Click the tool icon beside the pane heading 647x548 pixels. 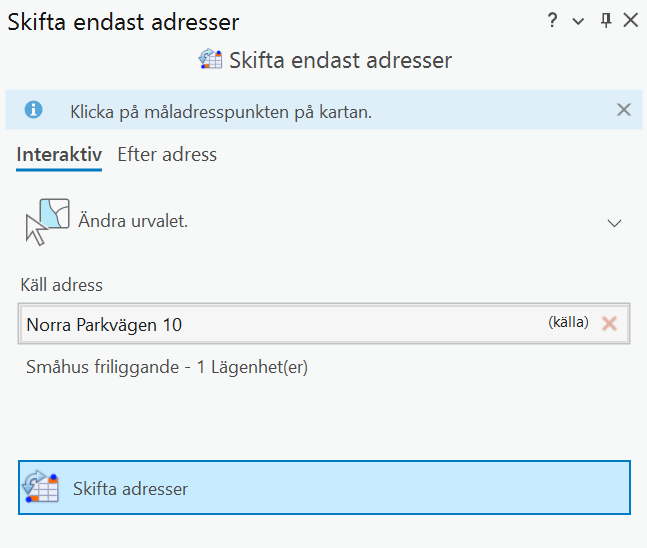coord(210,60)
